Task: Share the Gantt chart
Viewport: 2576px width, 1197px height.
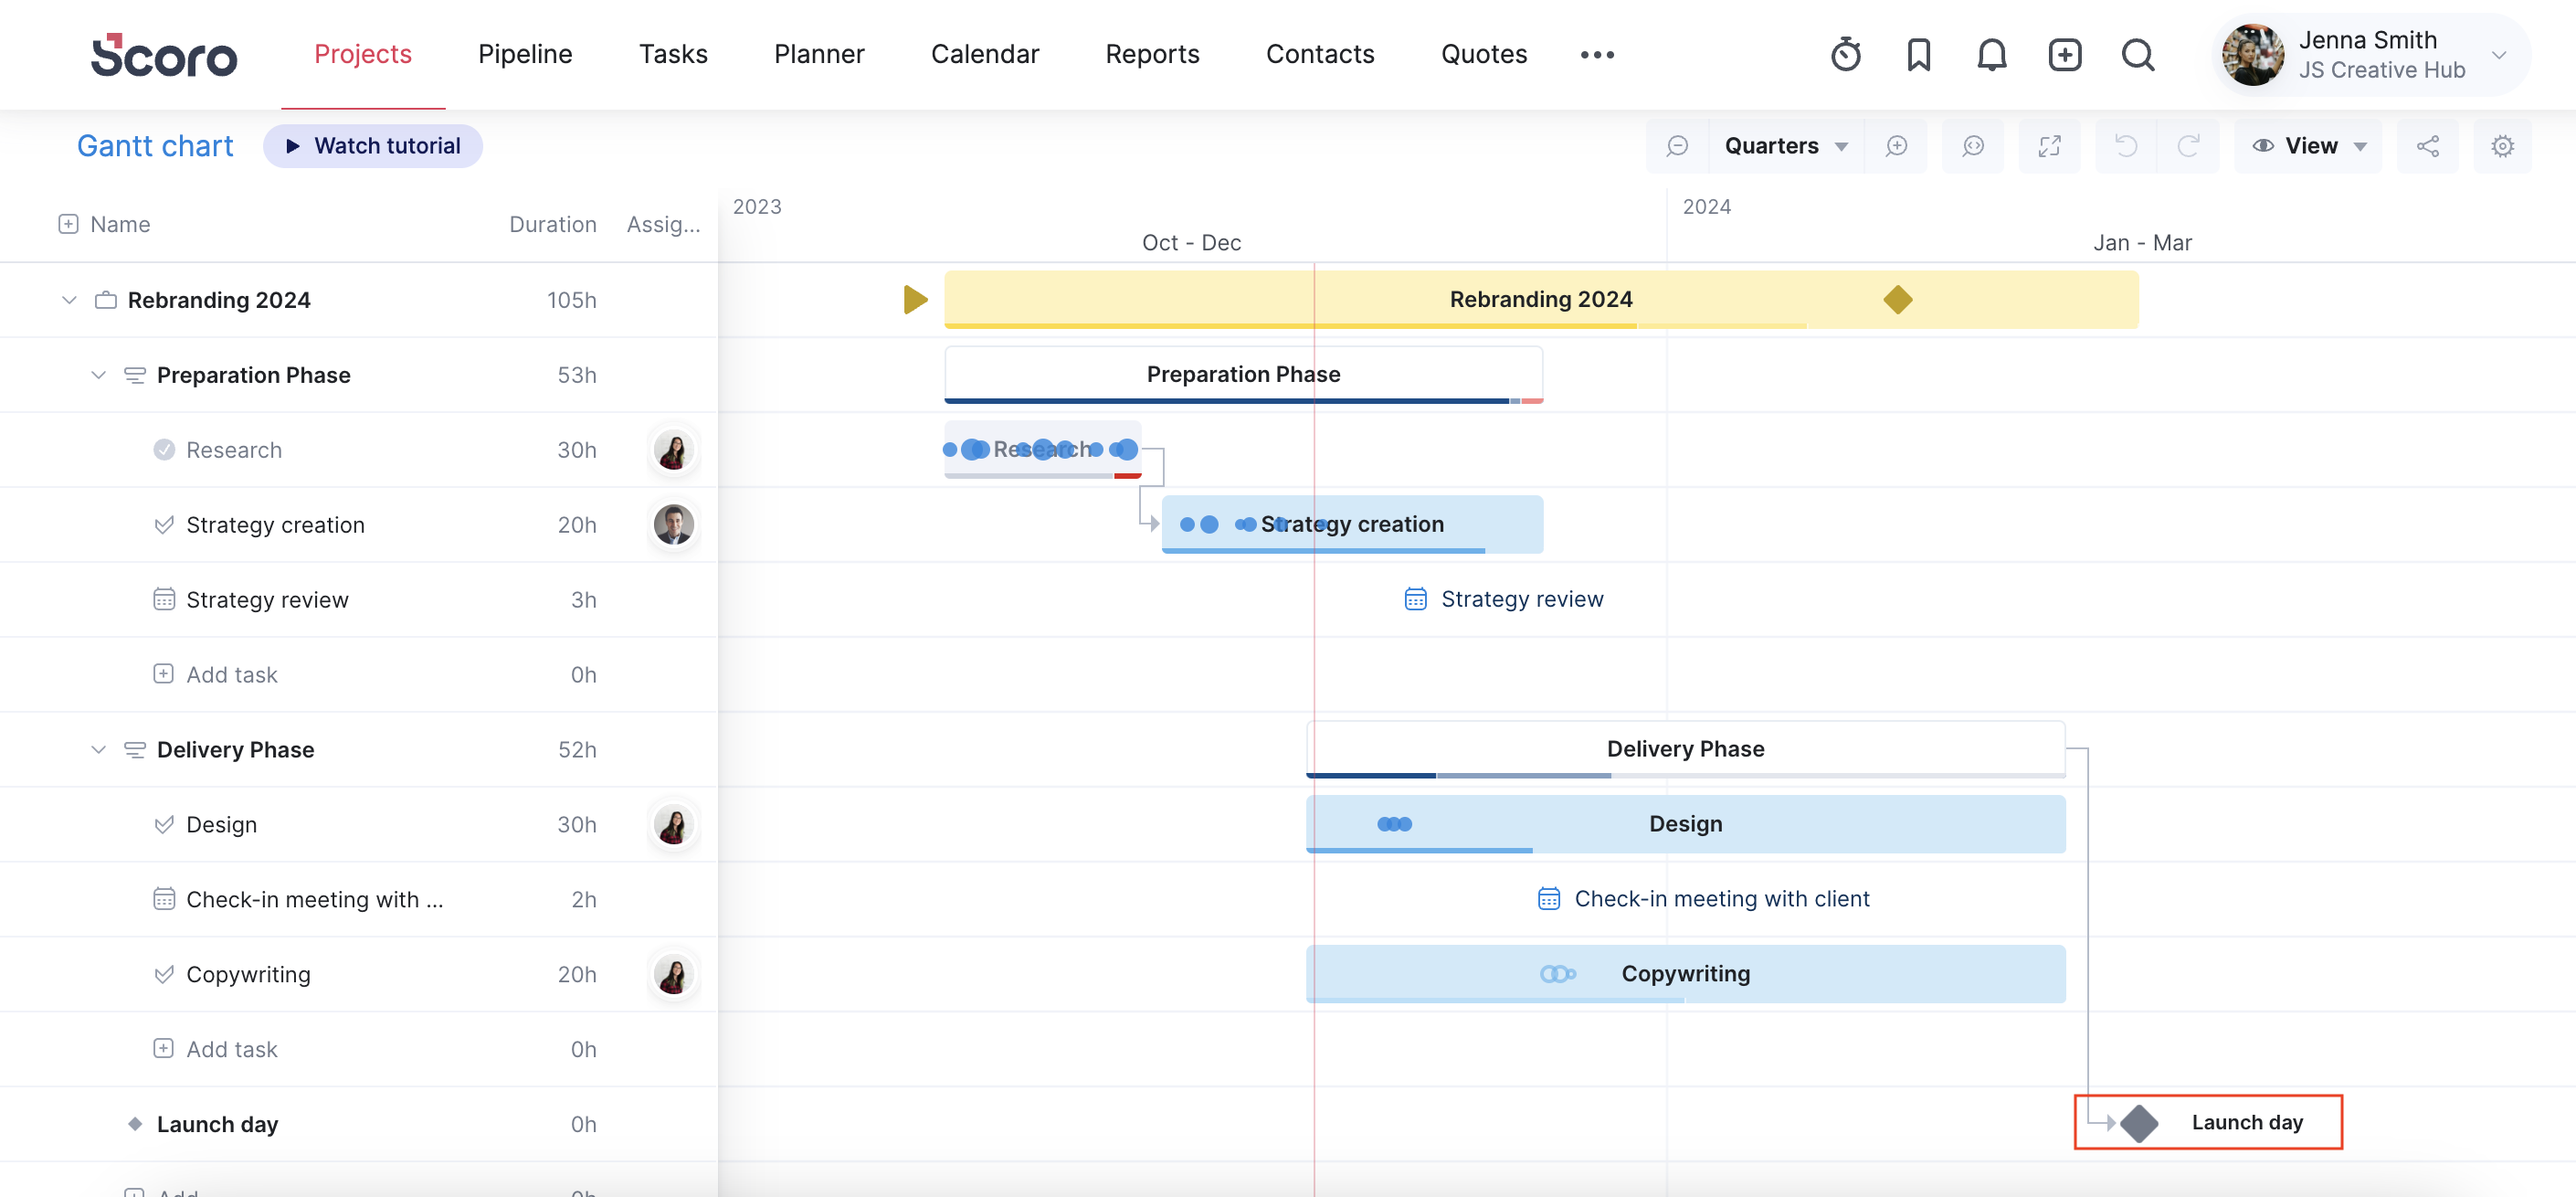Action: pos(2427,146)
